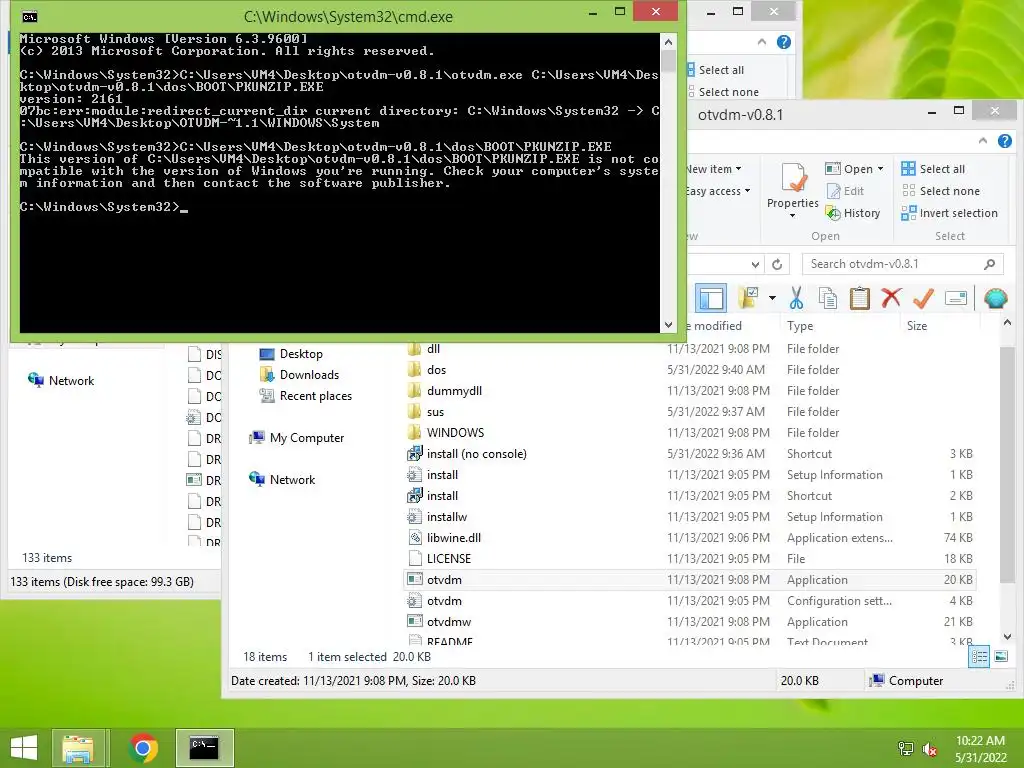The width and height of the screenshot is (1024, 768).
Task: Select Network in the otvdm navigation pane
Action: pos(282,479)
